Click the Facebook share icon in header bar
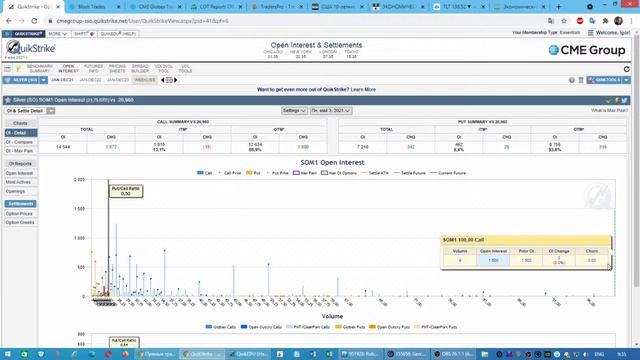640x360 pixels. (x=617, y=100)
